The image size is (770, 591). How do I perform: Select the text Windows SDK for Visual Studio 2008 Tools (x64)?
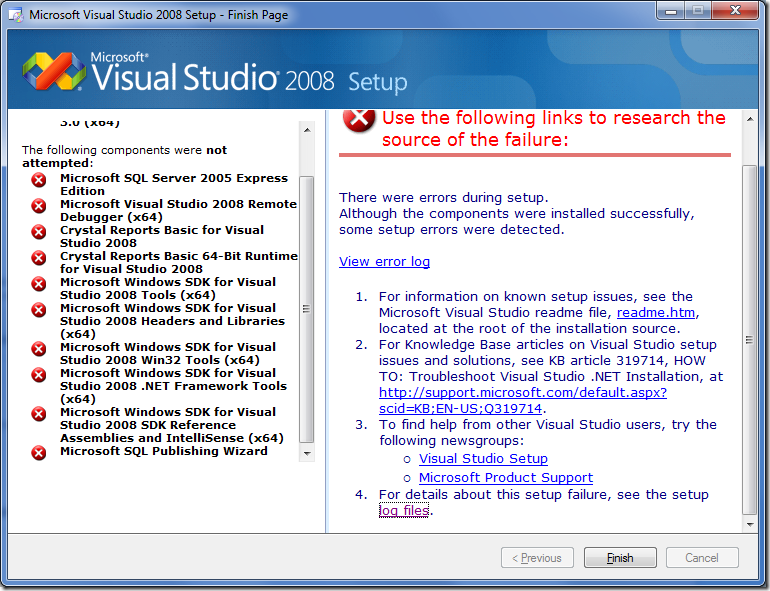[x=168, y=288]
